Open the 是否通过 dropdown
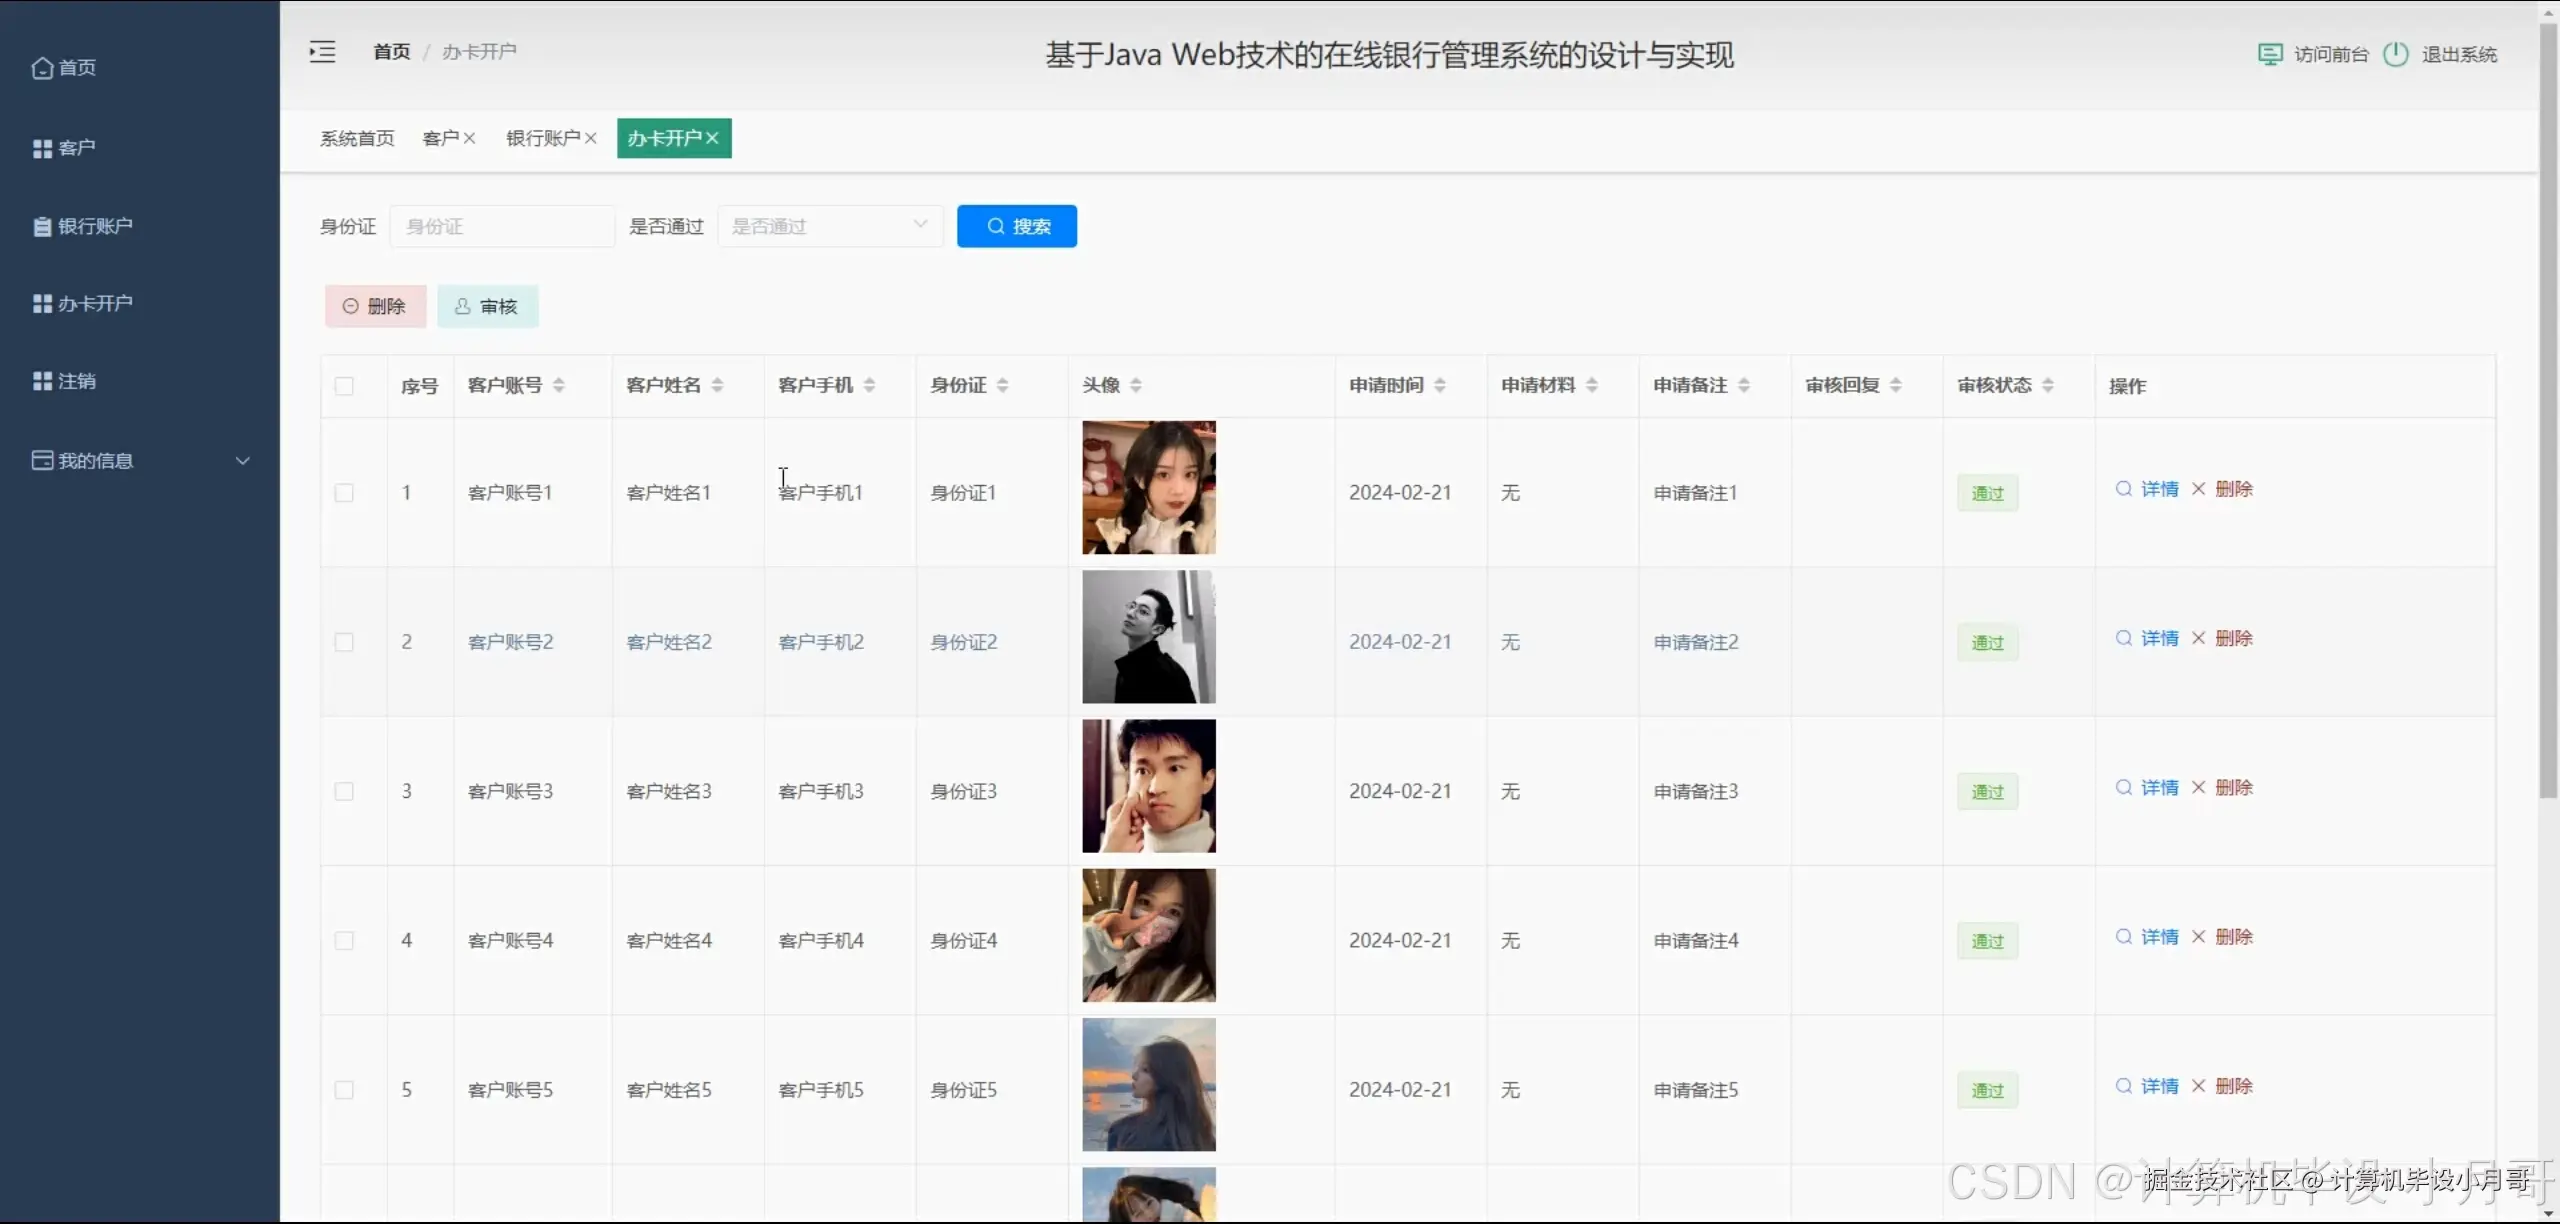The image size is (2560, 1224). 830,226
